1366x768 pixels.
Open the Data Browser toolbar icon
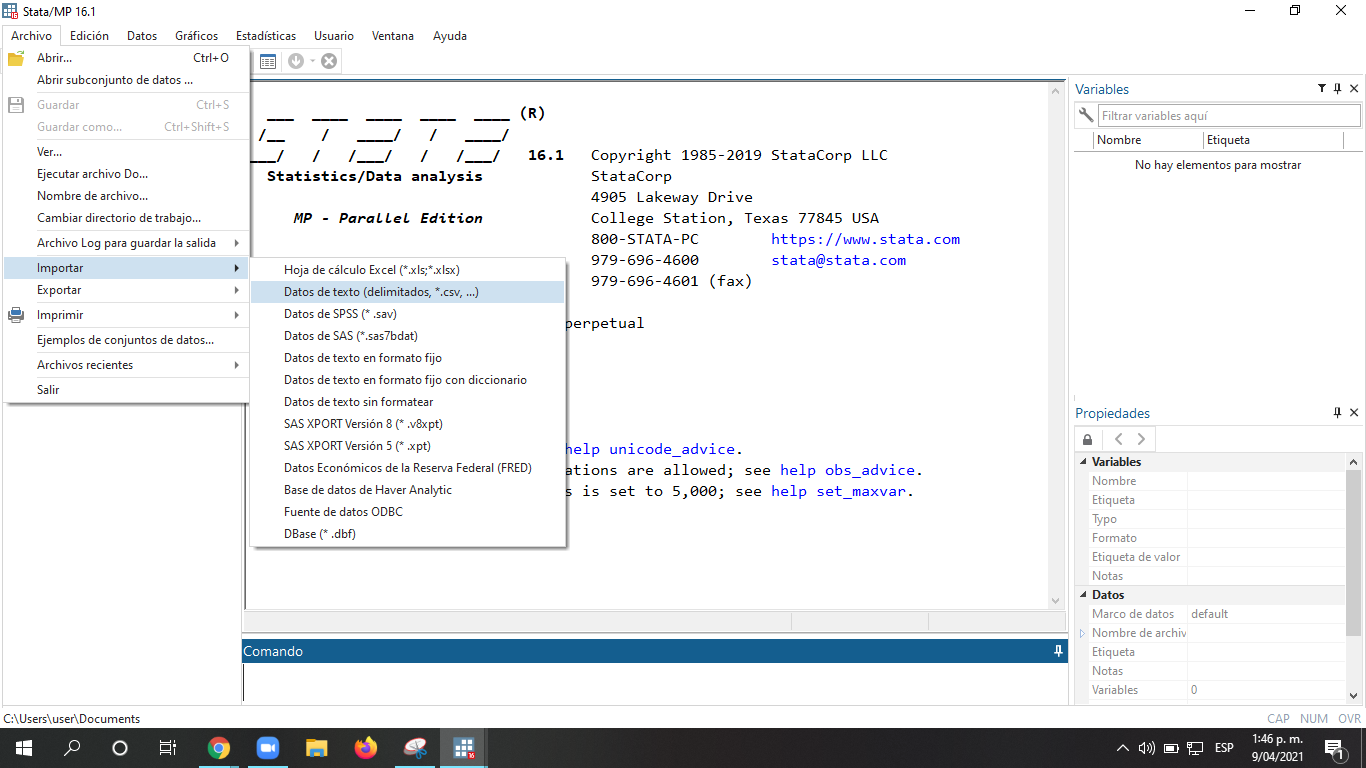point(267,61)
